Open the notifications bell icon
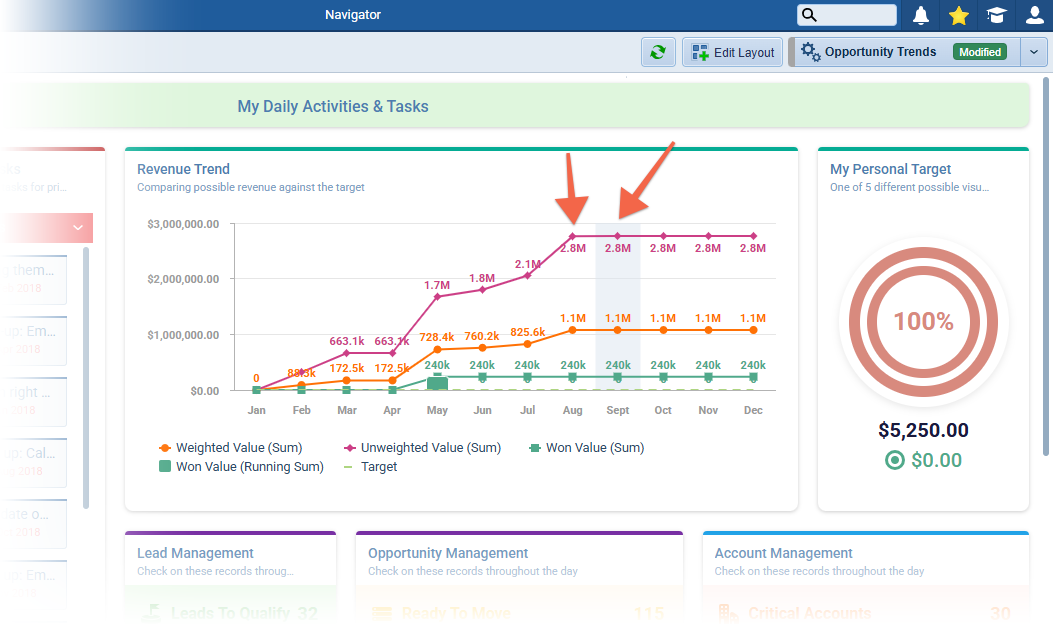The width and height of the screenshot is (1053, 626). coord(920,15)
